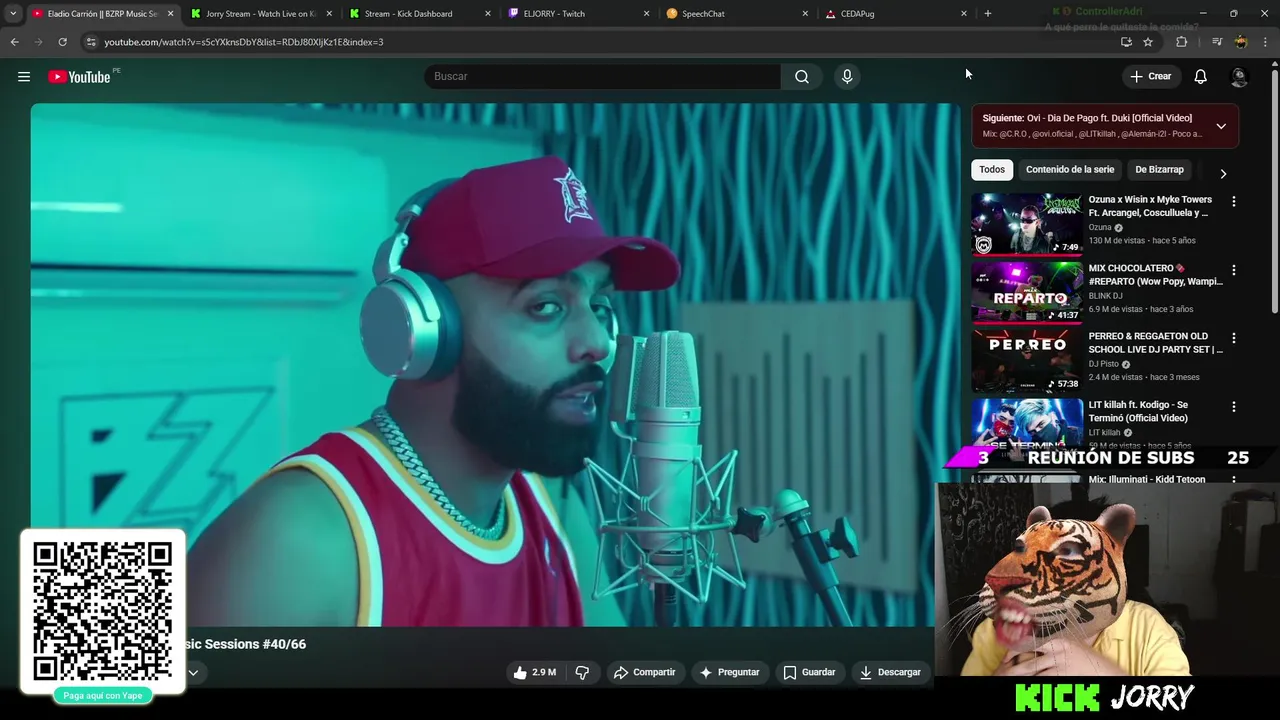Switch to SpeechChat tab

[738, 14]
